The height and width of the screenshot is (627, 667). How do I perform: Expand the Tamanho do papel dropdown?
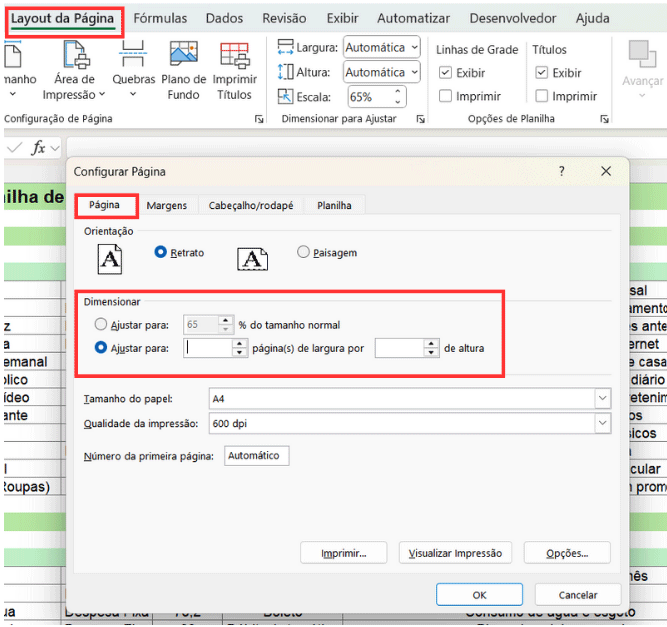coord(601,398)
